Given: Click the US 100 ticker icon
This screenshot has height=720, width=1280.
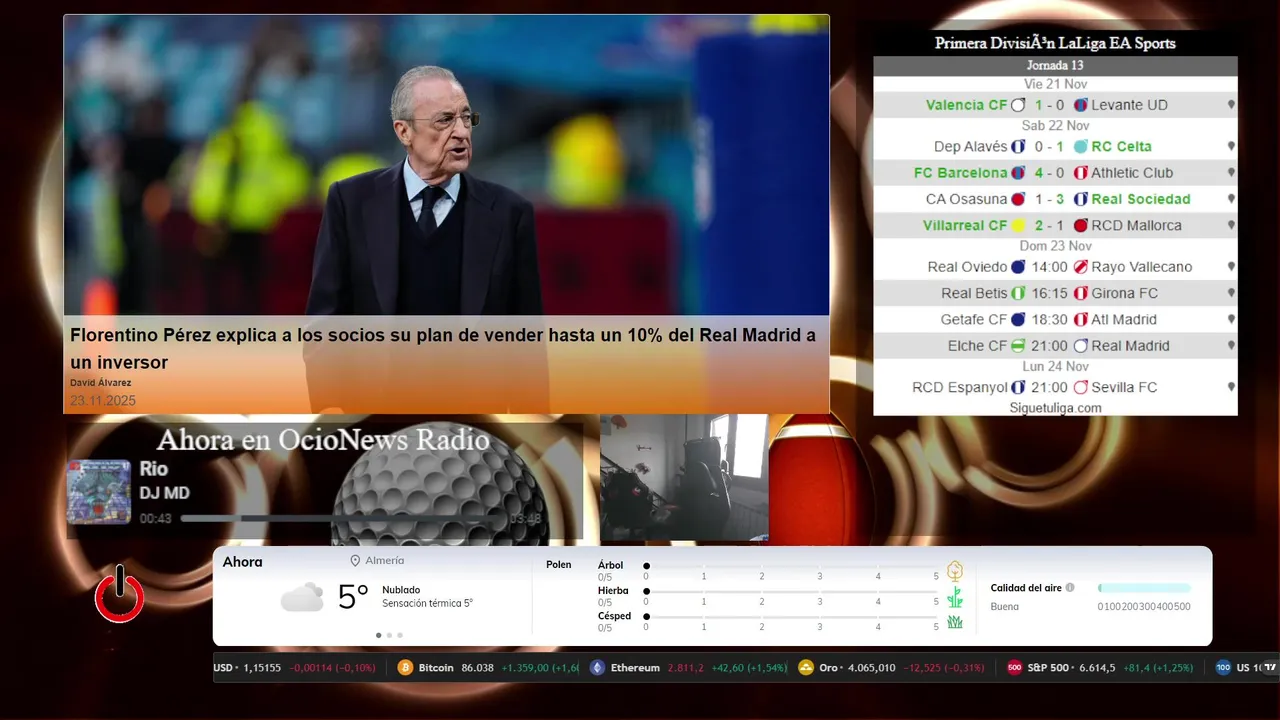Looking at the screenshot, I should pyautogui.click(x=1223, y=668).
